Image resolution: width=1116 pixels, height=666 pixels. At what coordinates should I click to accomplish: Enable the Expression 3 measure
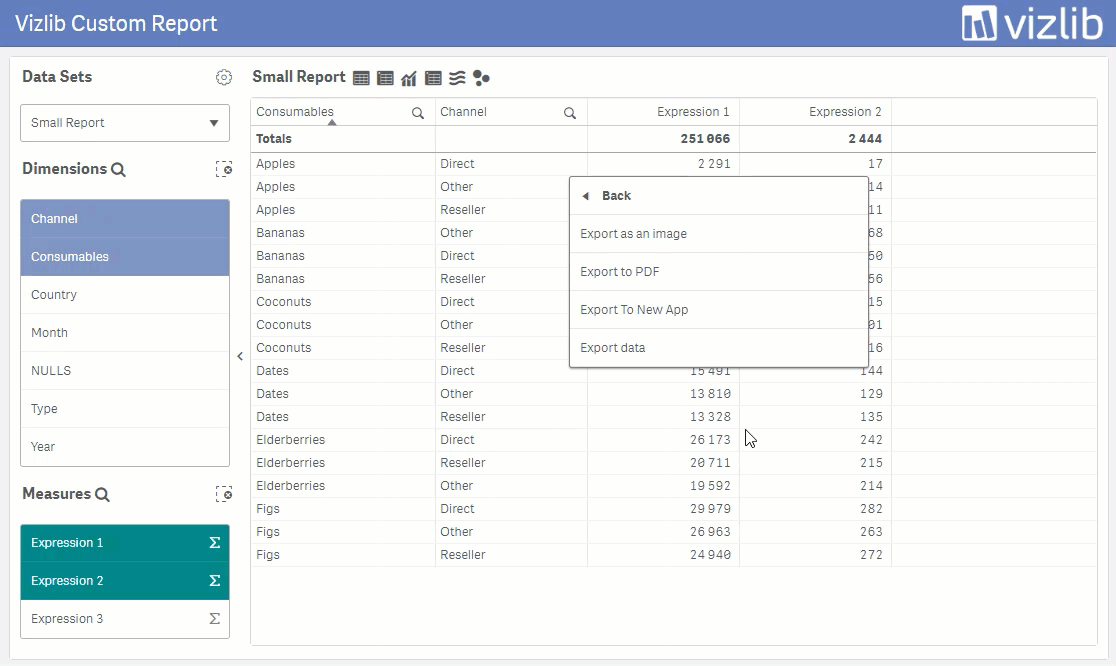125,618
